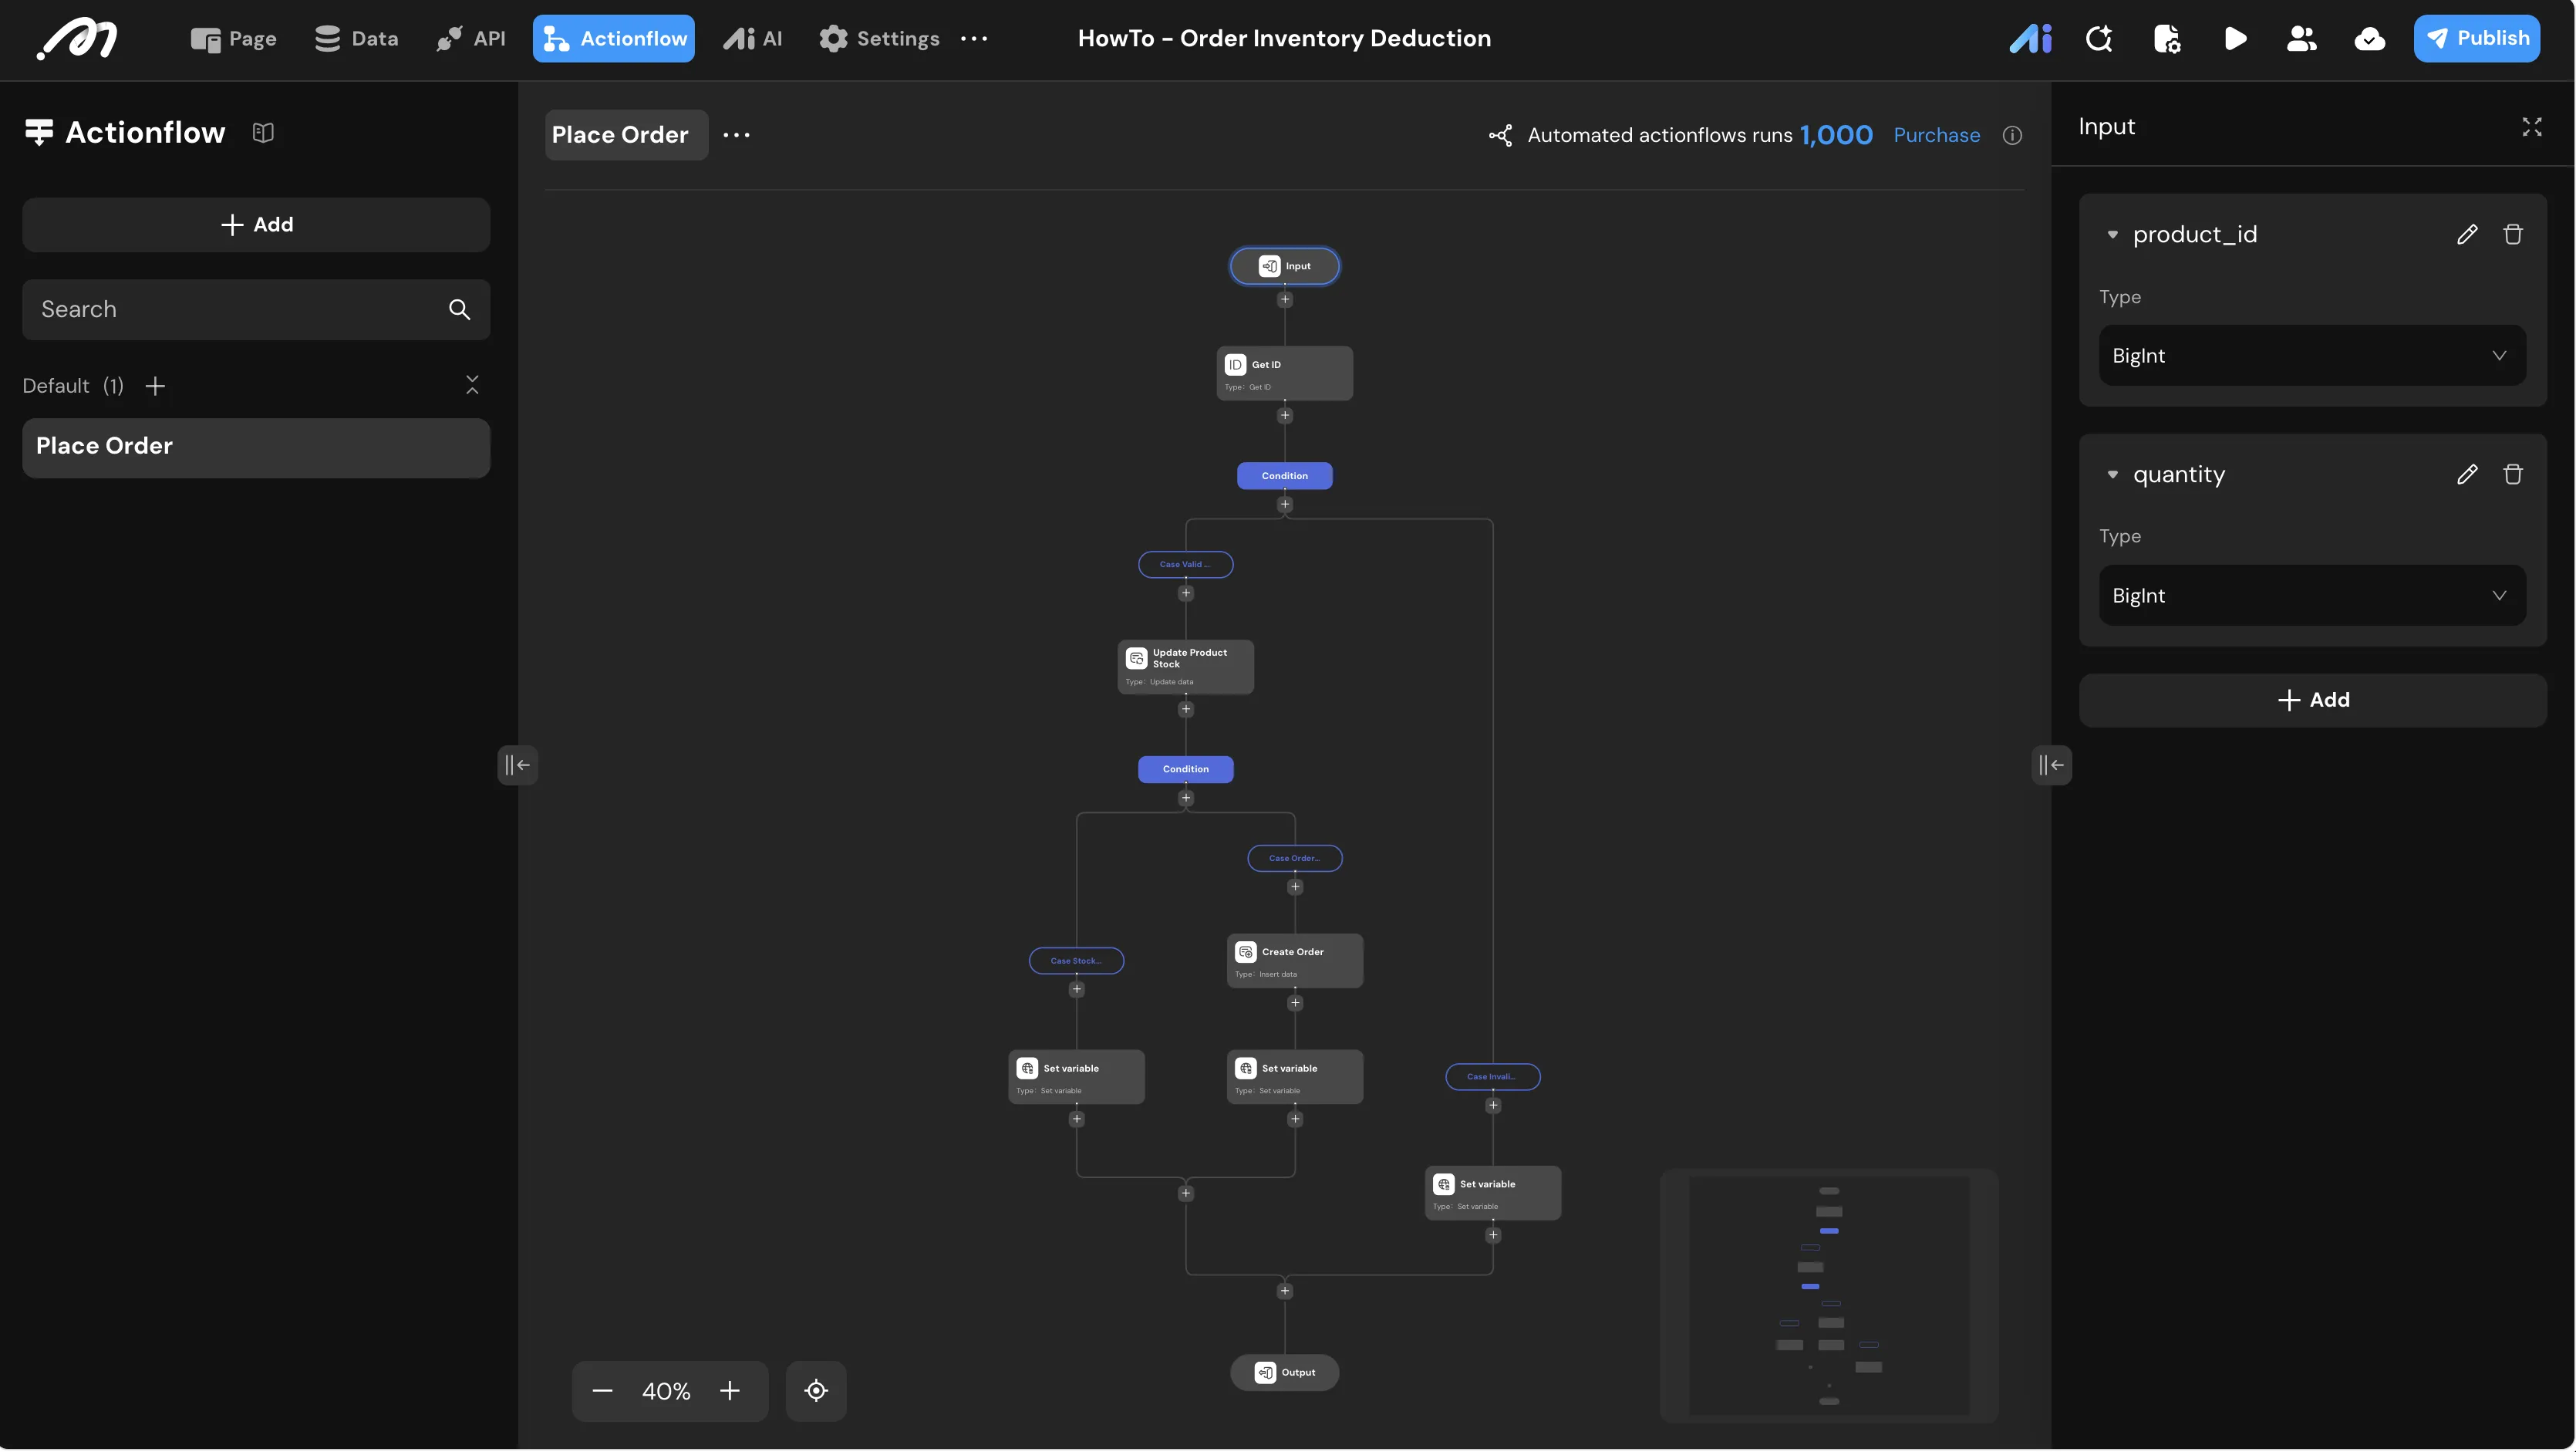Open the file settings icon in top bar
The image size is (2576, 1452).
2167,39
